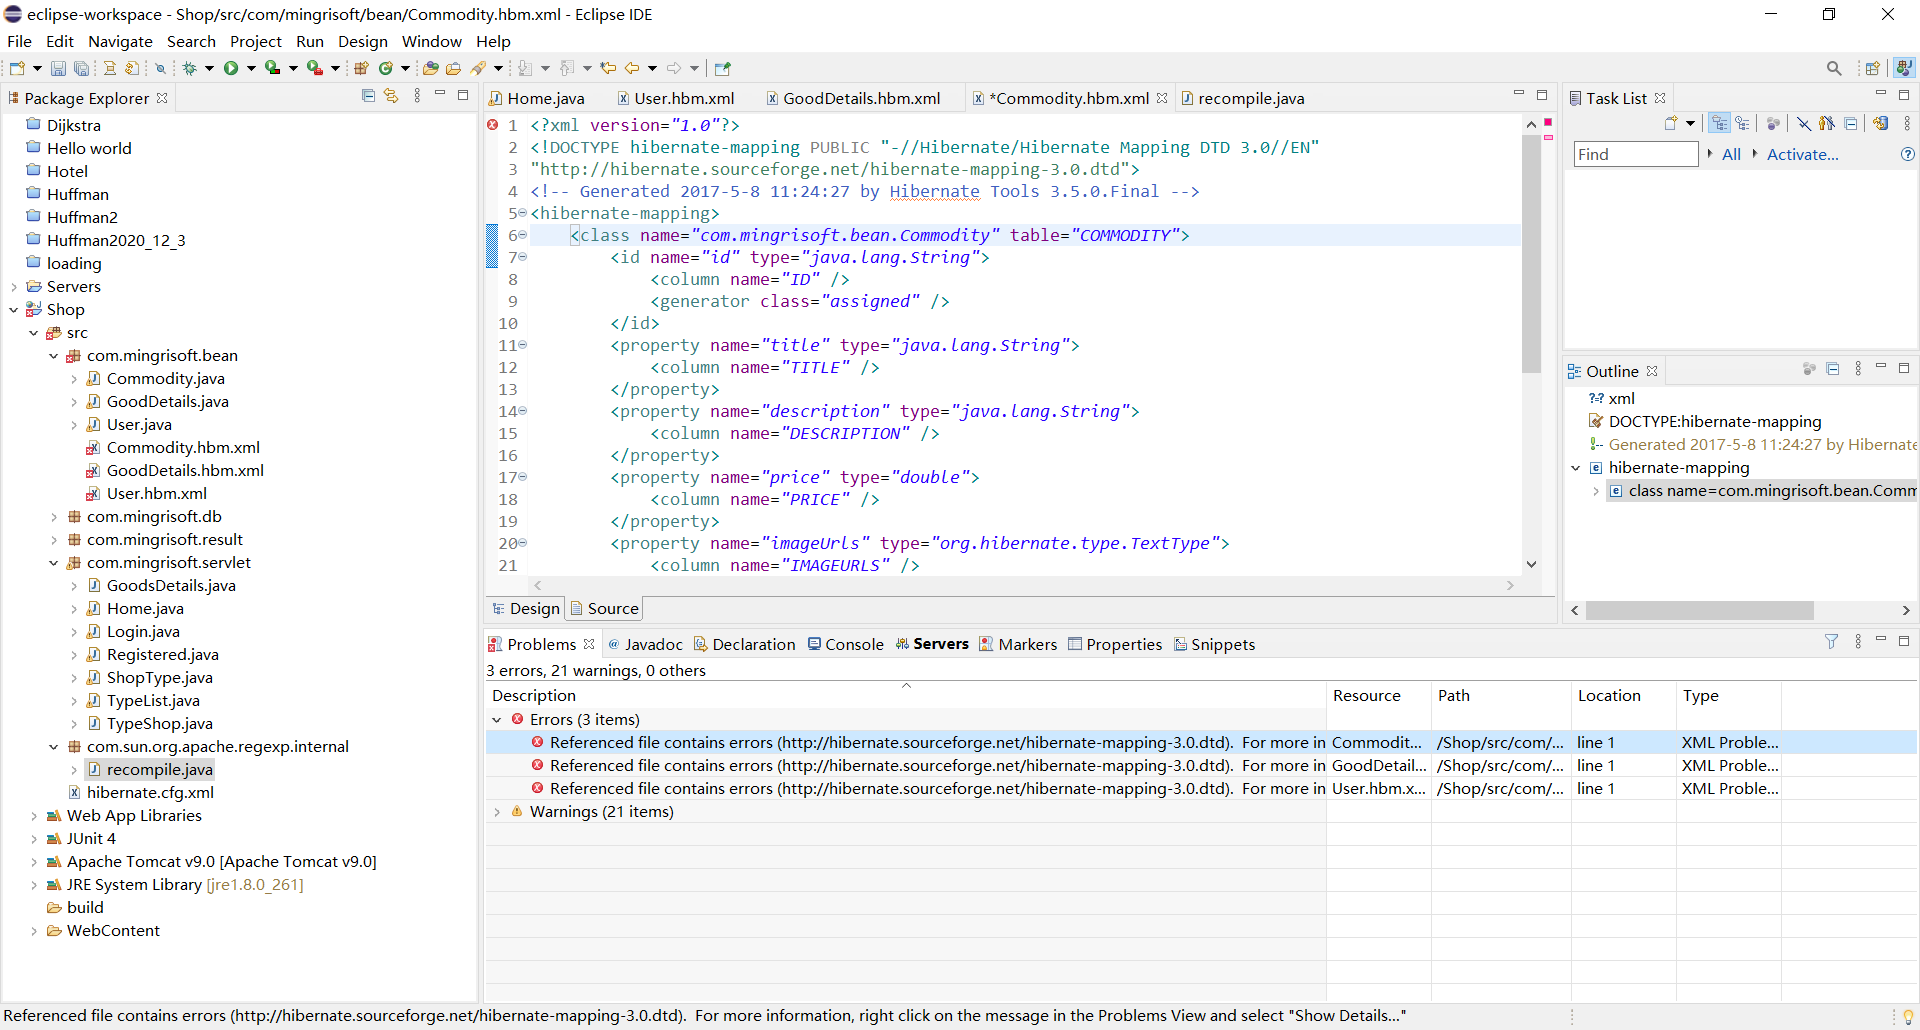Start debugging with the bug icon
This screenshot has width=1920, height=1030.
click(189, 68)
